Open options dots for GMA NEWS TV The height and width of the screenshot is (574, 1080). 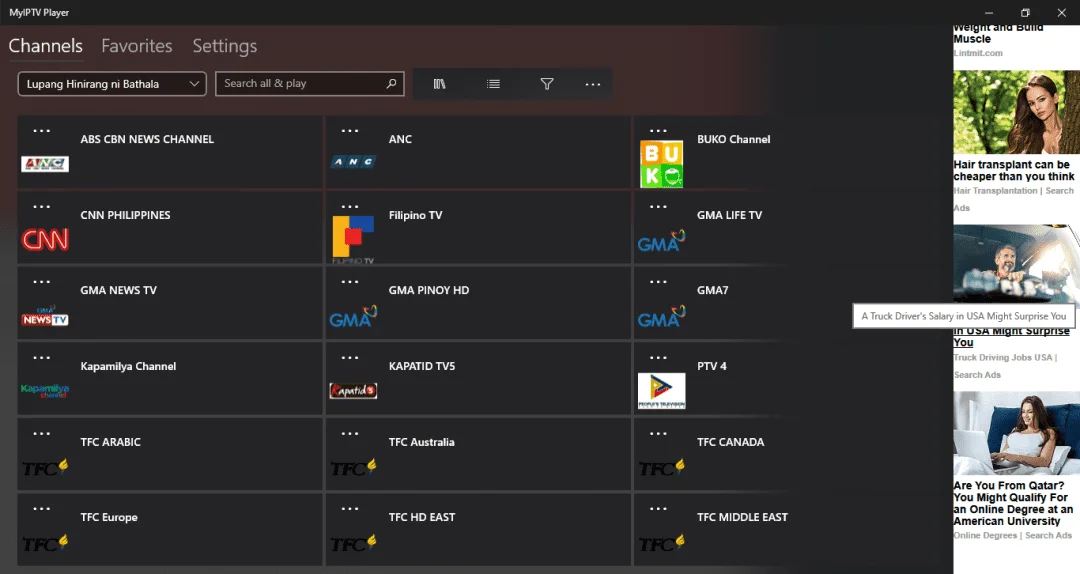pyautogui.click(x=41, y=282)
